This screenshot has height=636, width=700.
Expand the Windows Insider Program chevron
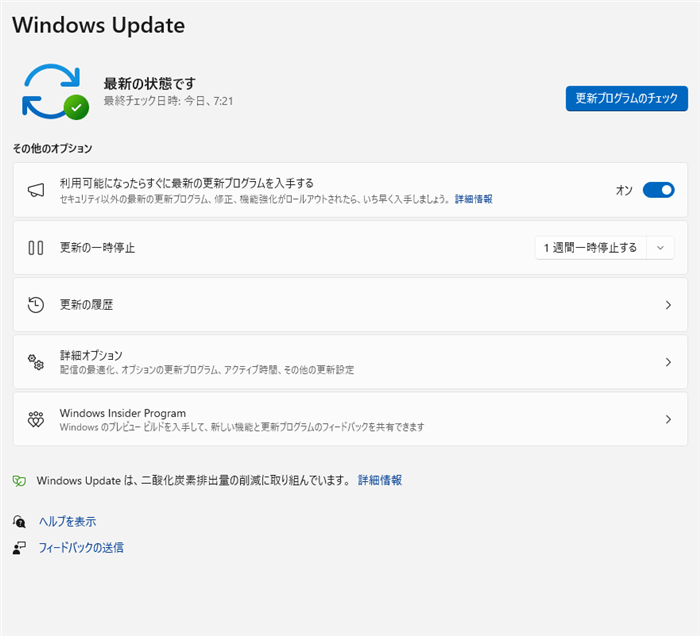click(668, 419)
